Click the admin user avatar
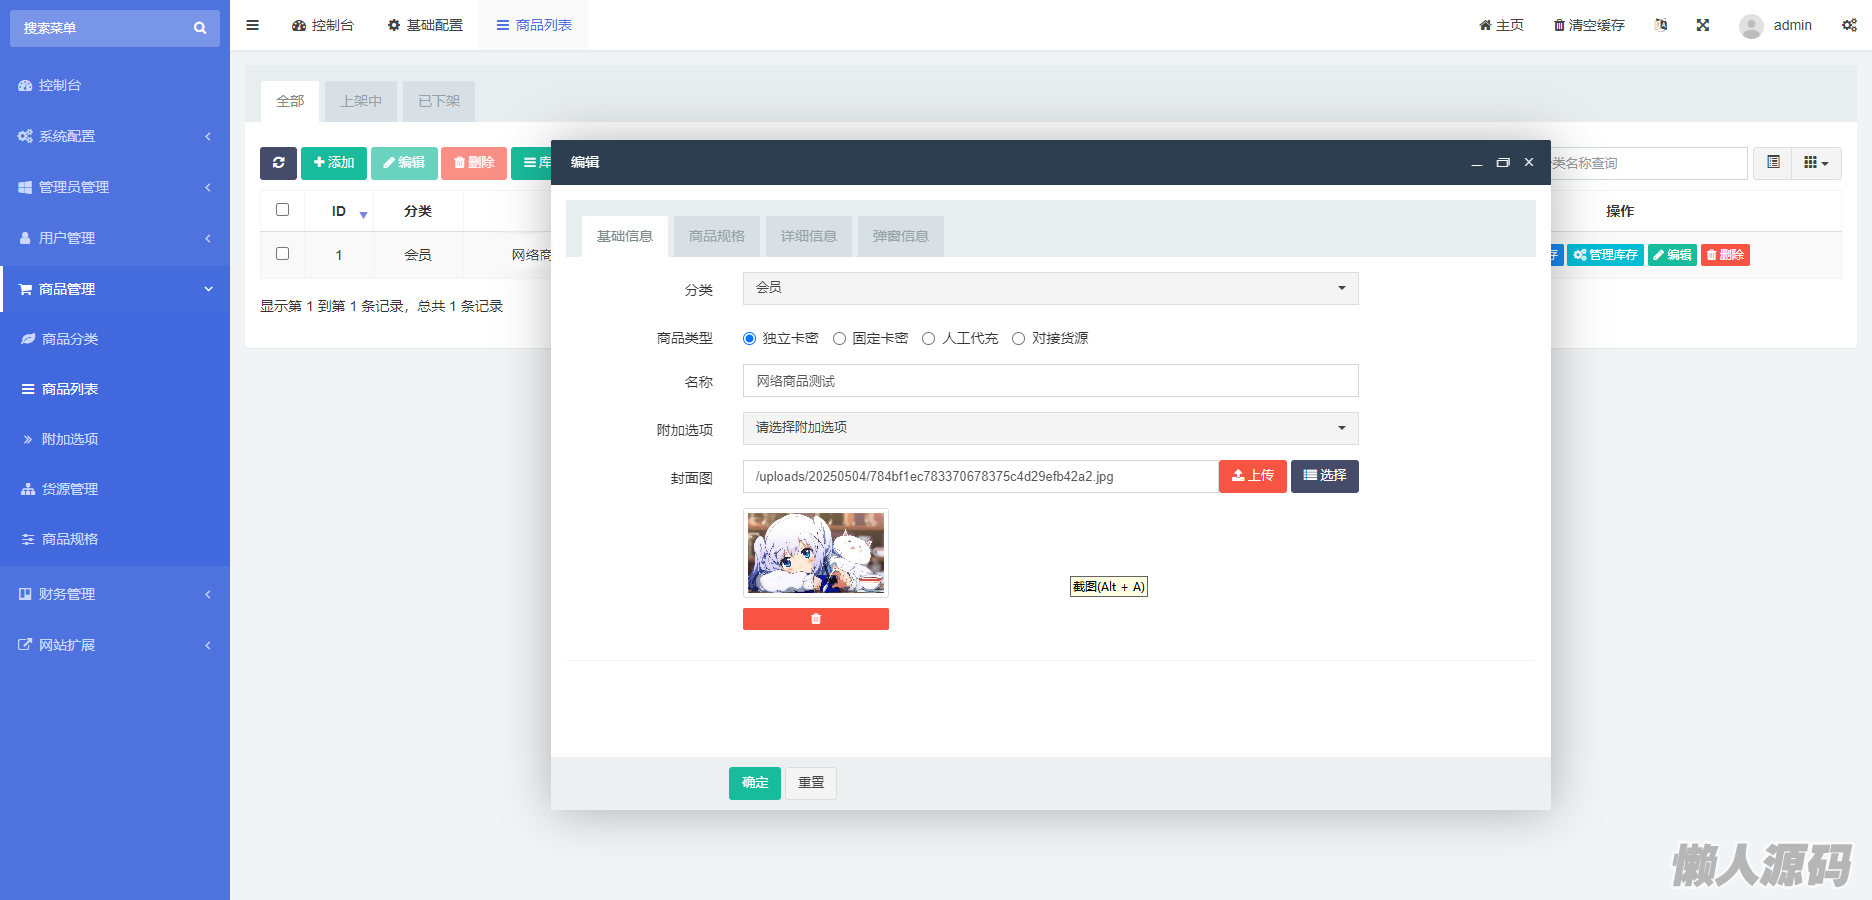 pos(1751,26)
